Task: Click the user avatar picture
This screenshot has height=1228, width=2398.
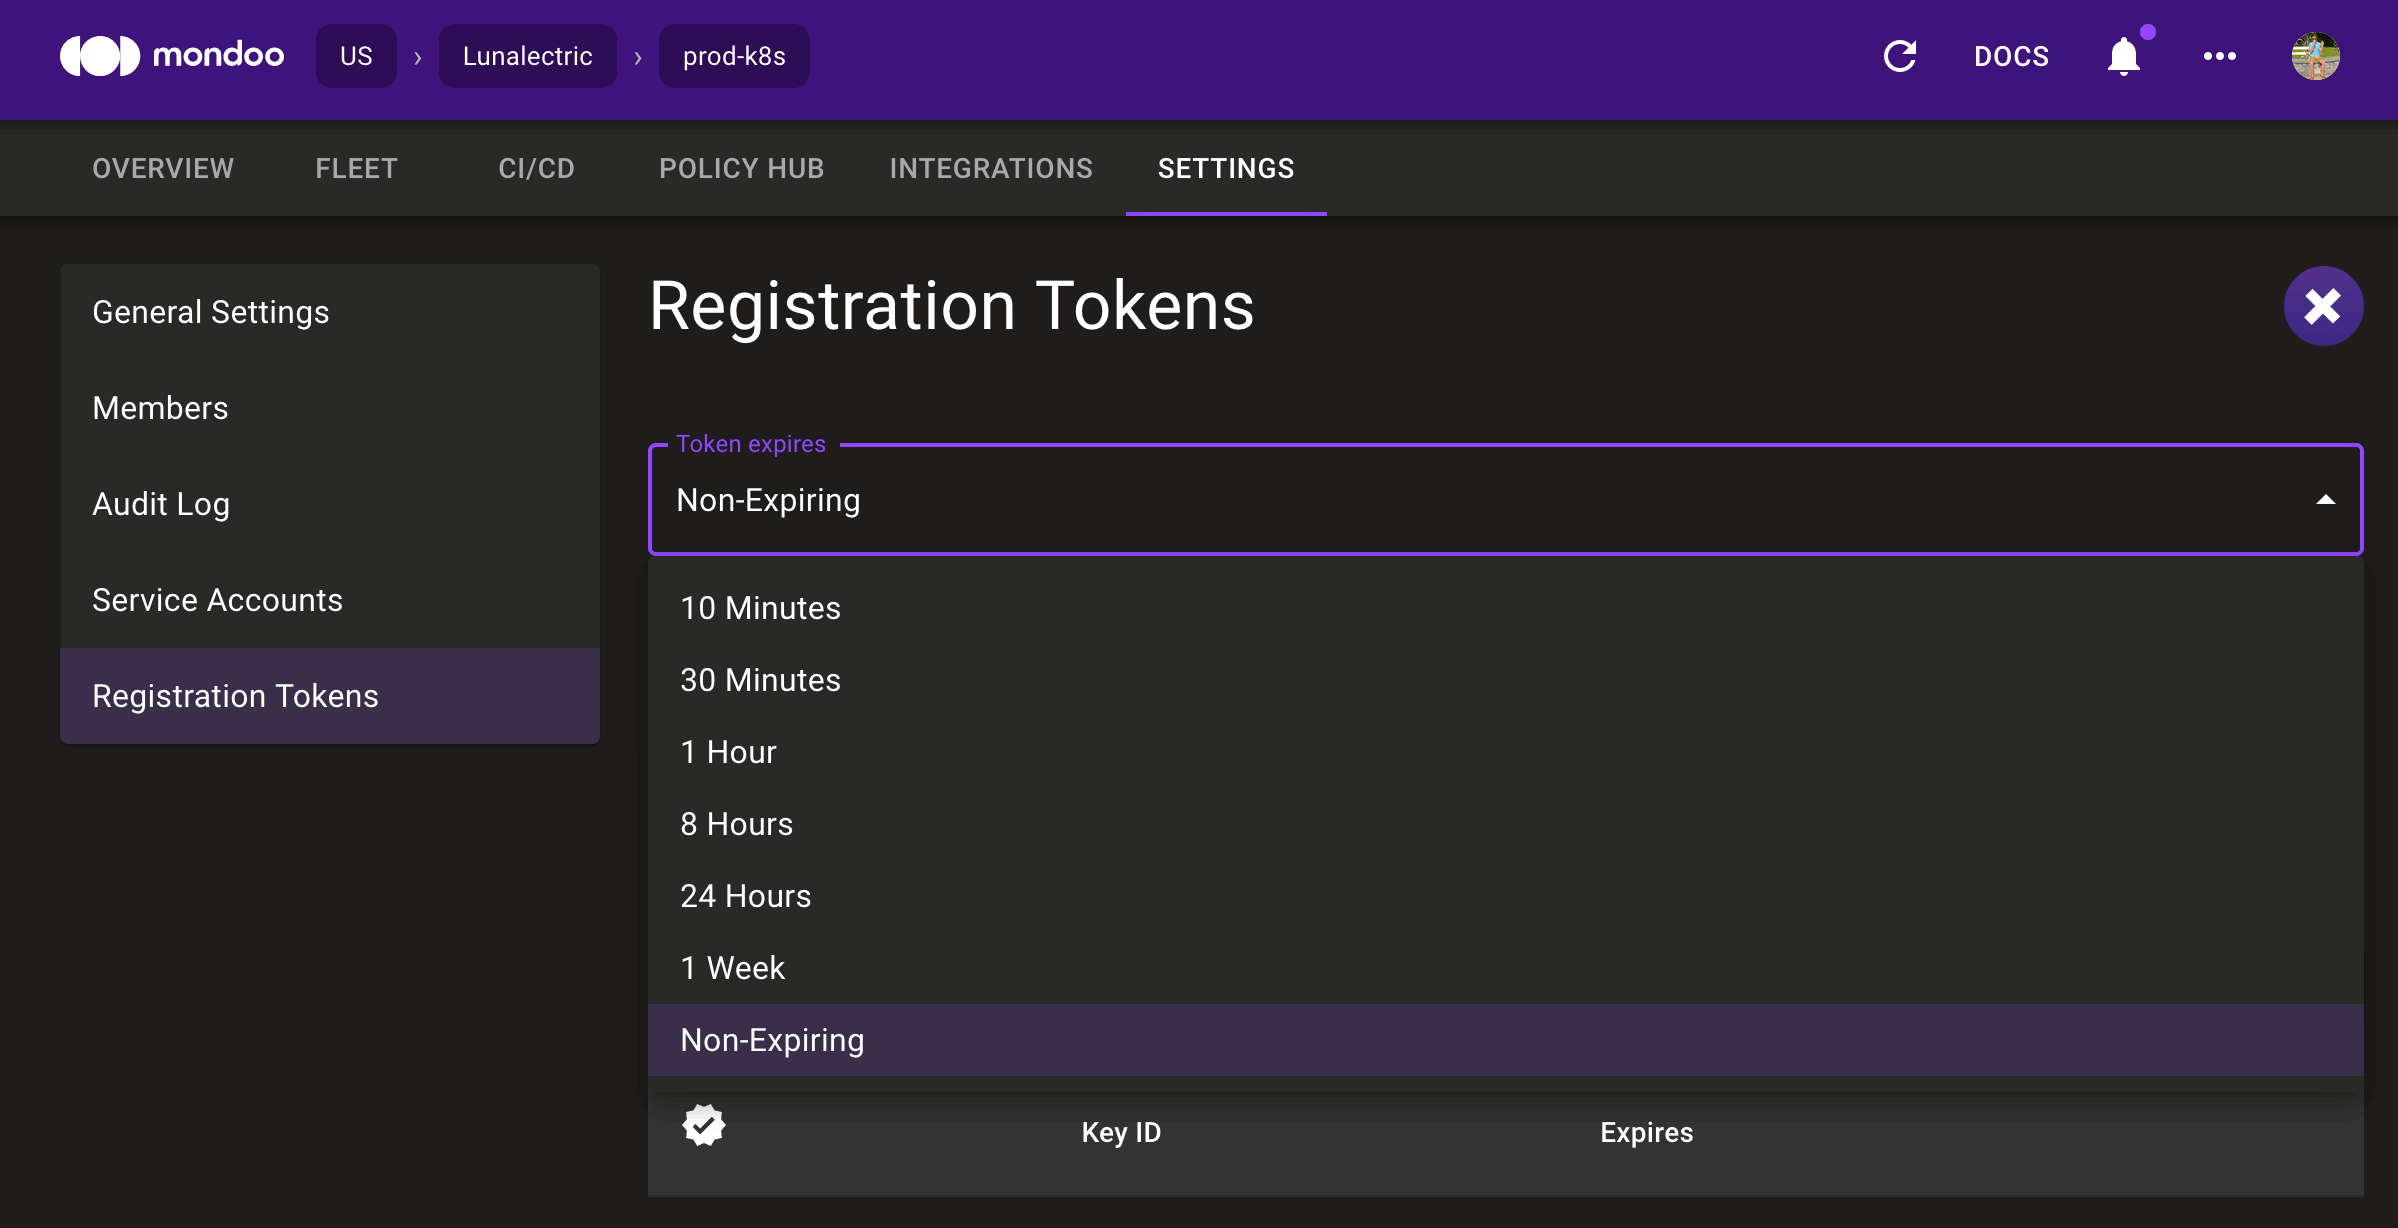Action: pyautogui.click(x=2315, y=56)
